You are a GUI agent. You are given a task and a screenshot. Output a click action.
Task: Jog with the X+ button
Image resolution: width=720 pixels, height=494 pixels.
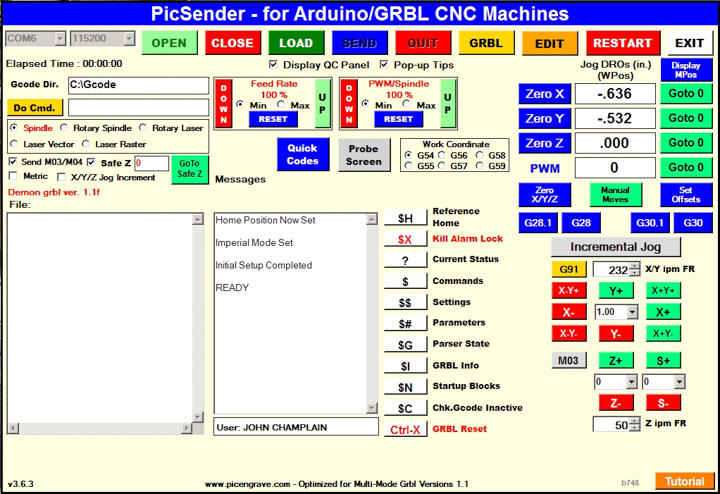(x=663, y=312)
